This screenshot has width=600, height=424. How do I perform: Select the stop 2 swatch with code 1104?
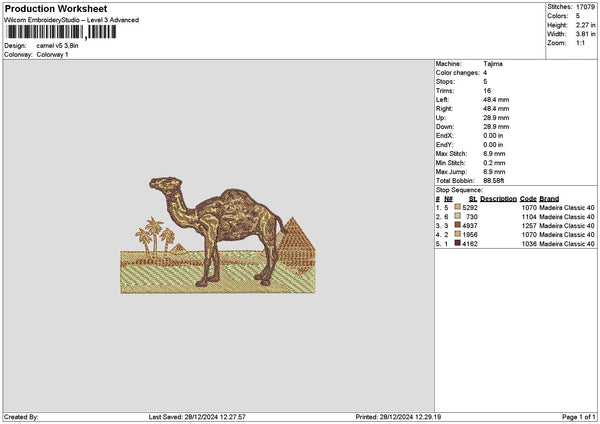[x=459, y=216]
